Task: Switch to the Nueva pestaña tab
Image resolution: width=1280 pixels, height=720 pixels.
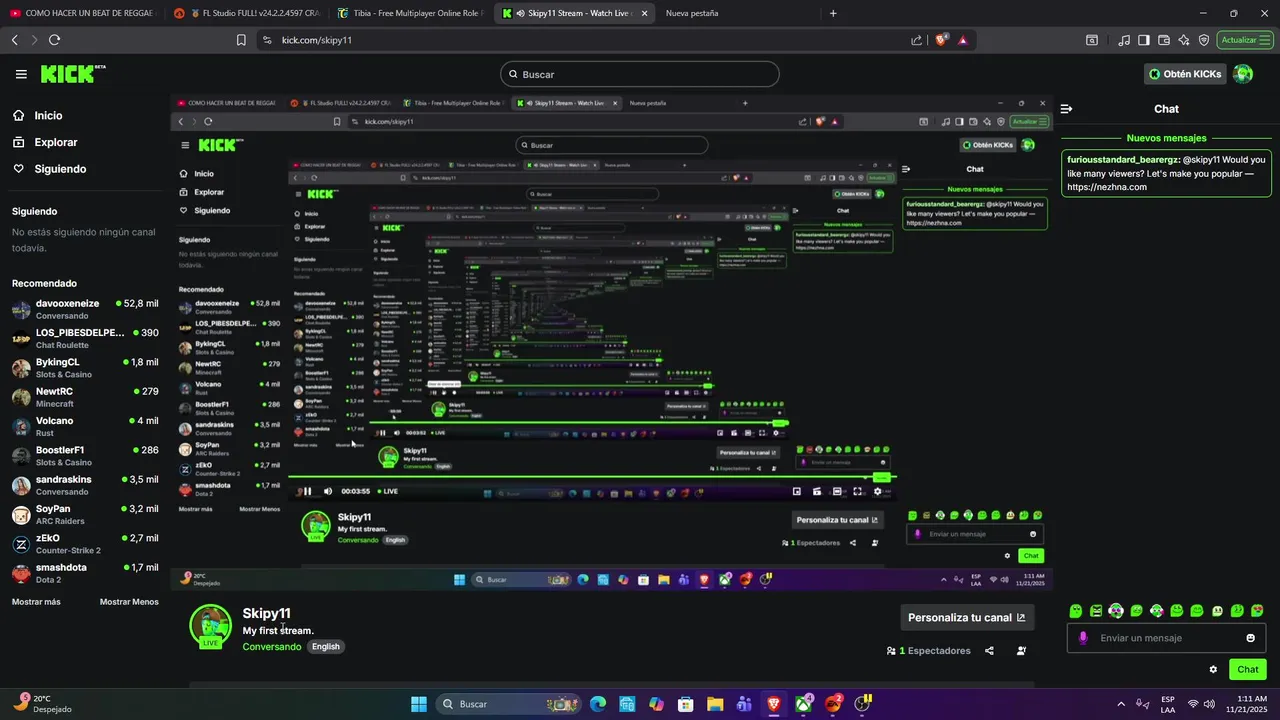Action: point(691,13)
